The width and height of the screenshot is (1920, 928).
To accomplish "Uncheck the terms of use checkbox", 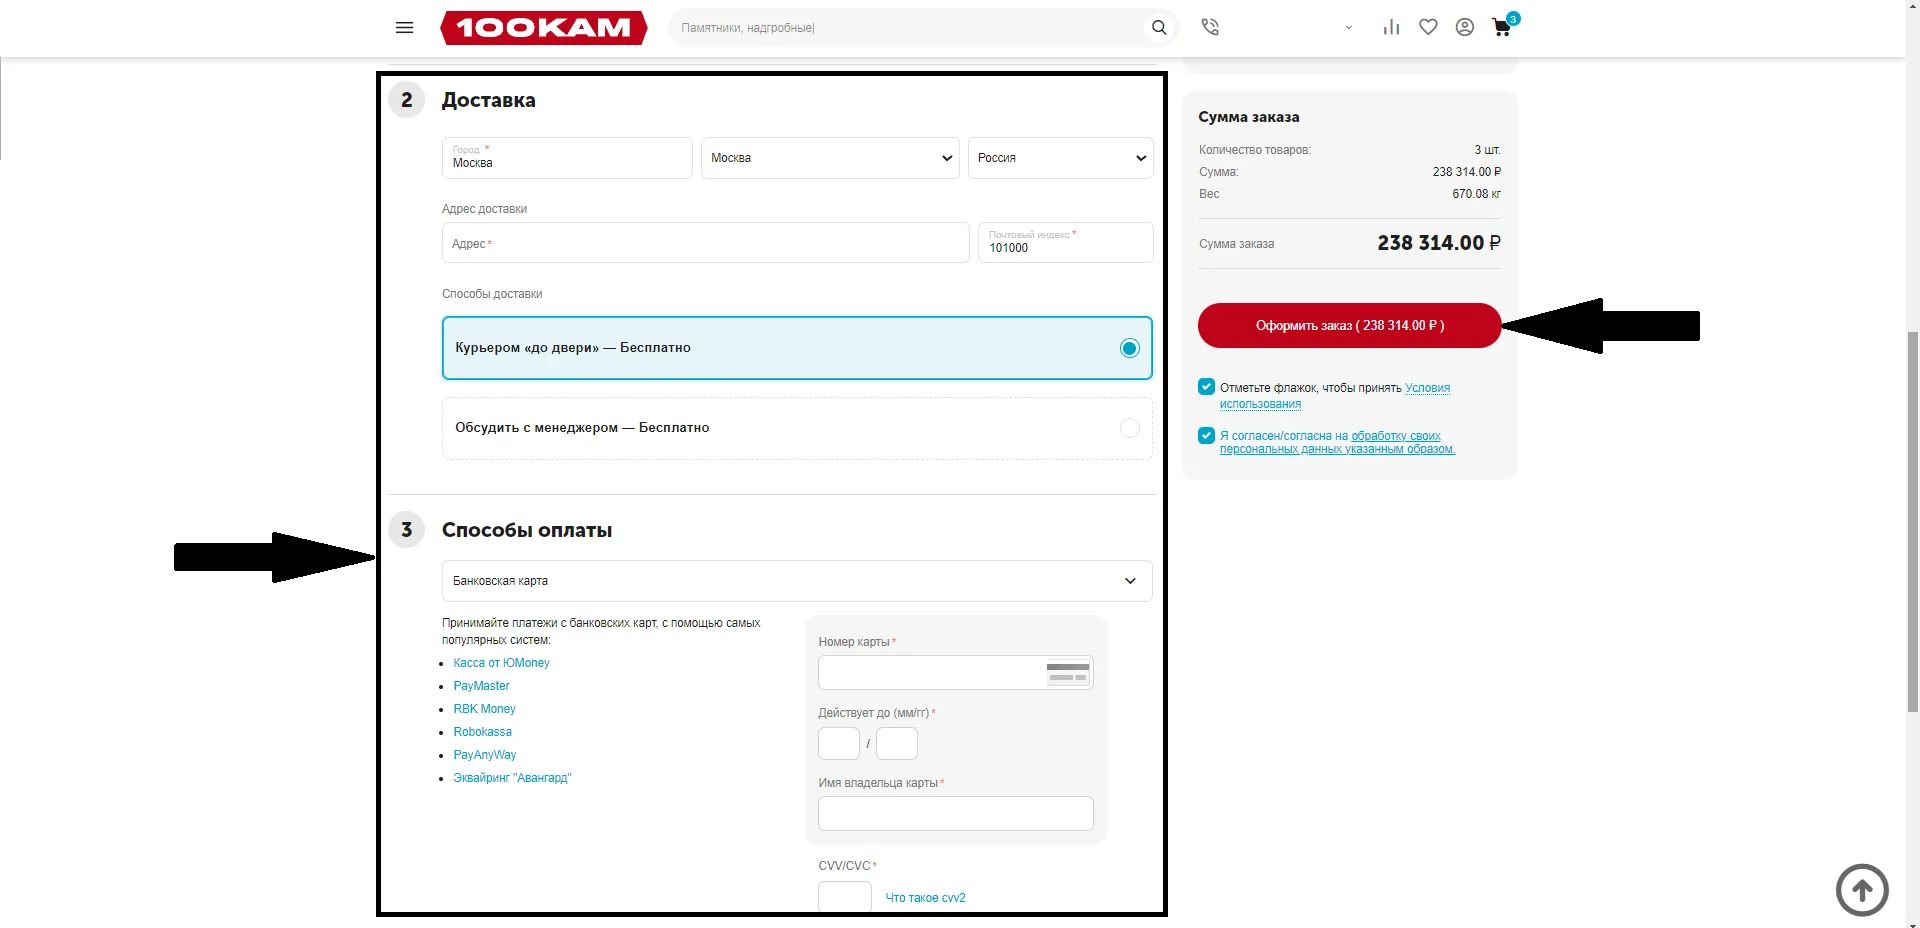I will click(x=1206, y=387).
